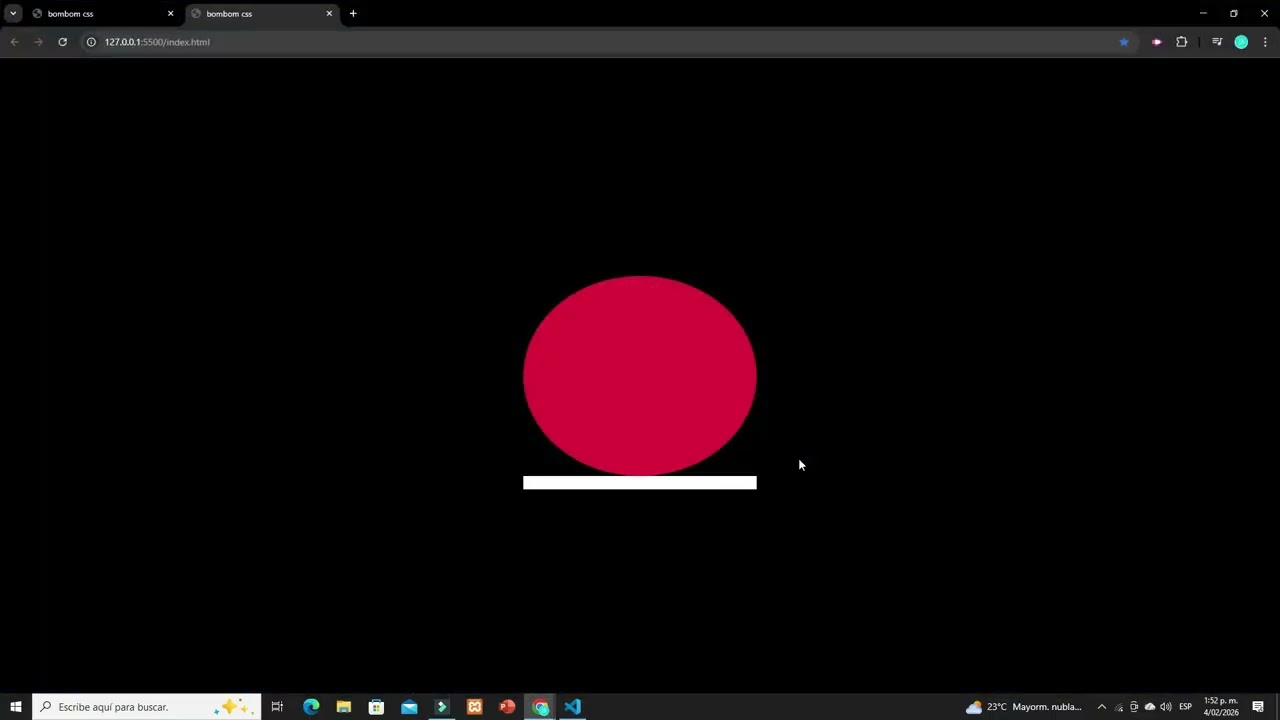The height and width of the screenshot is (720, 1280).
Task: Open the notification center icon
Action: [x=1258, y=707]
